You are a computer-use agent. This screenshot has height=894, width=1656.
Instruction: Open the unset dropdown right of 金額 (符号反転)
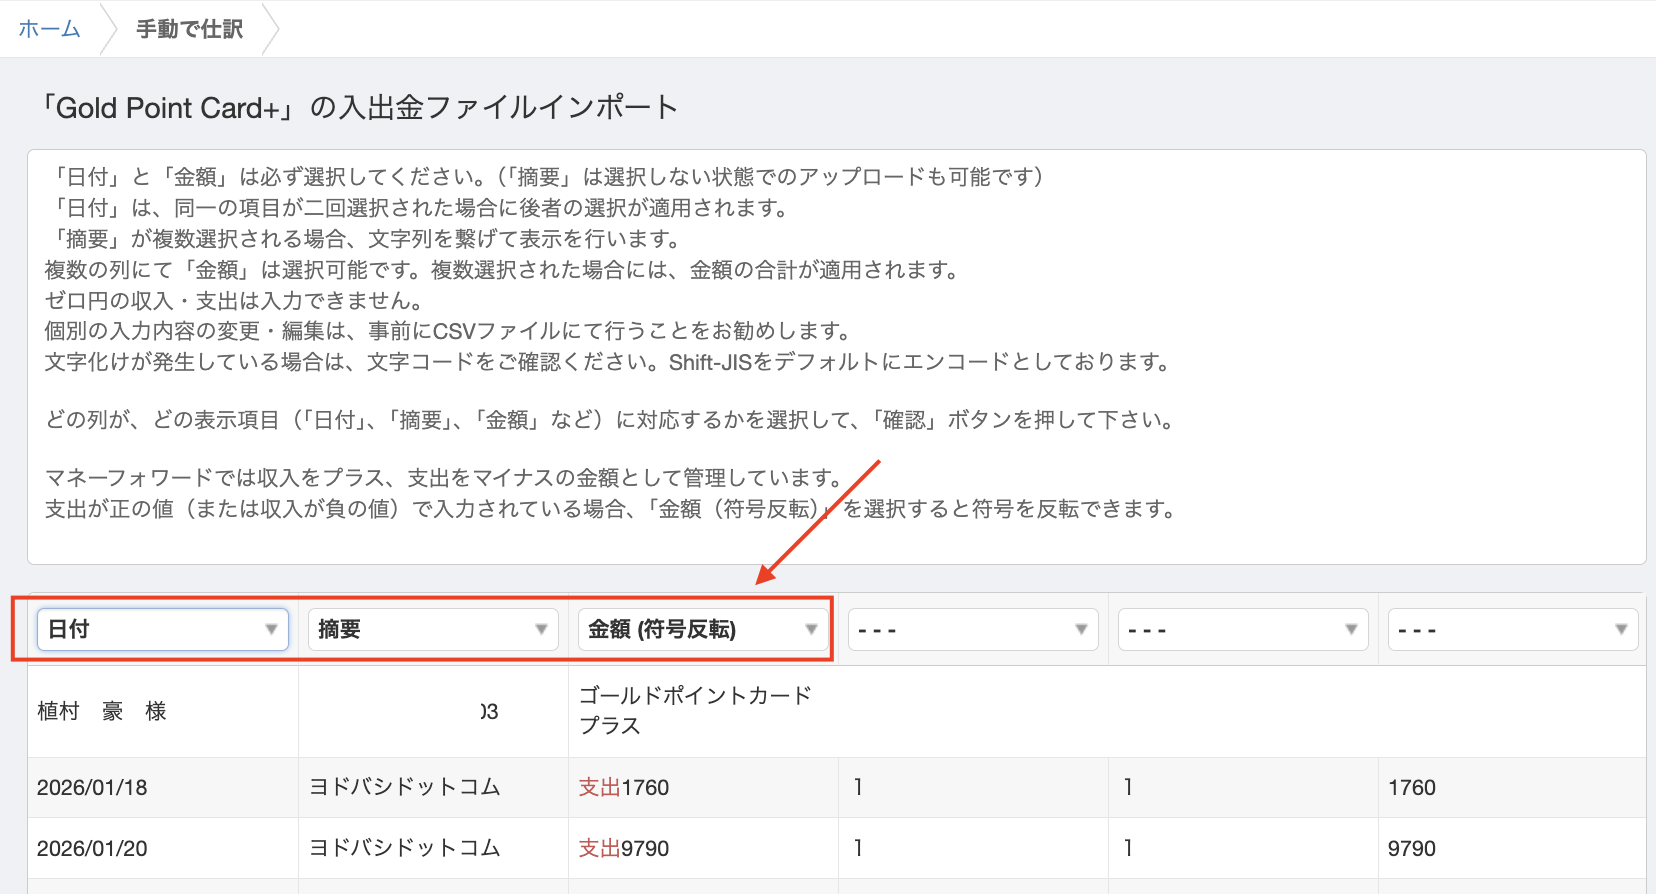pos(973,629)
